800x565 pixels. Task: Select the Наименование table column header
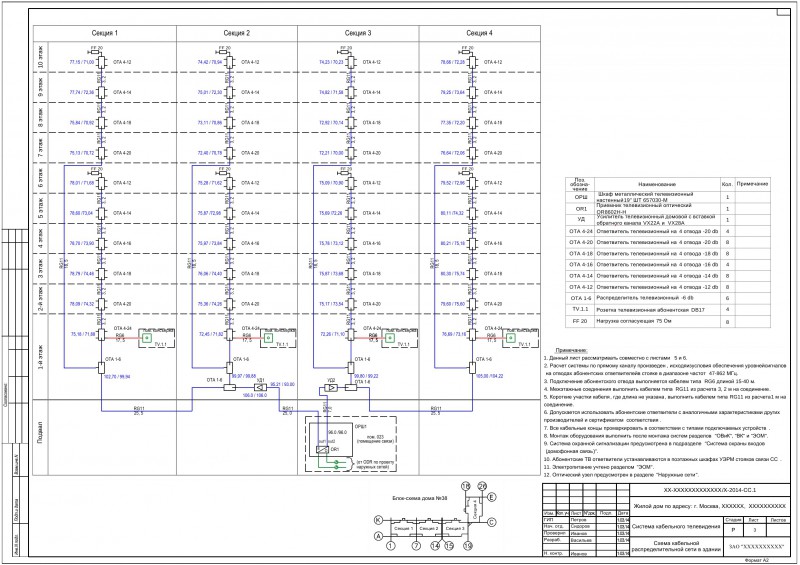point(657,184)
